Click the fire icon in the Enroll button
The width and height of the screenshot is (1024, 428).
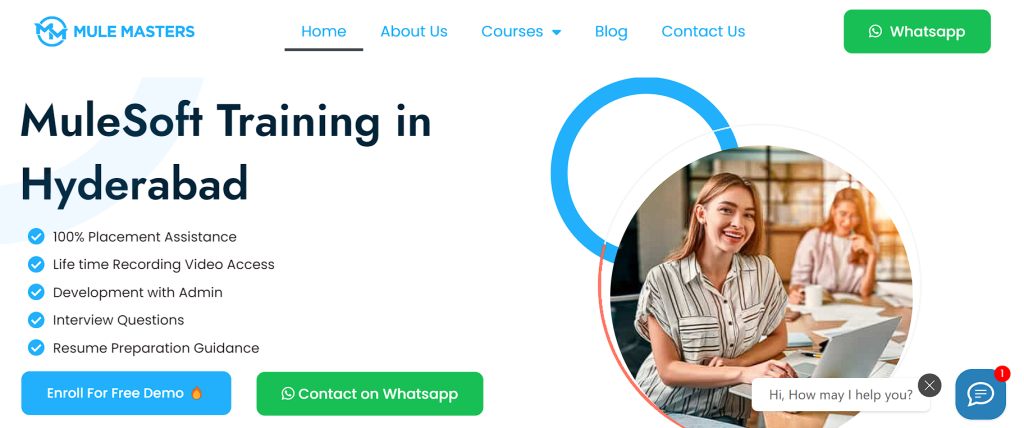pos(197,393)
